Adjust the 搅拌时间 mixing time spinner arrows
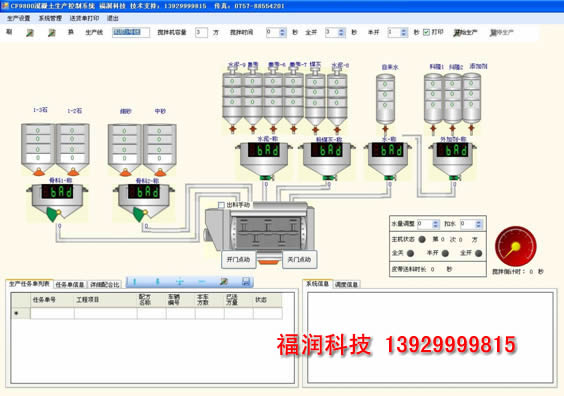 [x=282, y=33]
